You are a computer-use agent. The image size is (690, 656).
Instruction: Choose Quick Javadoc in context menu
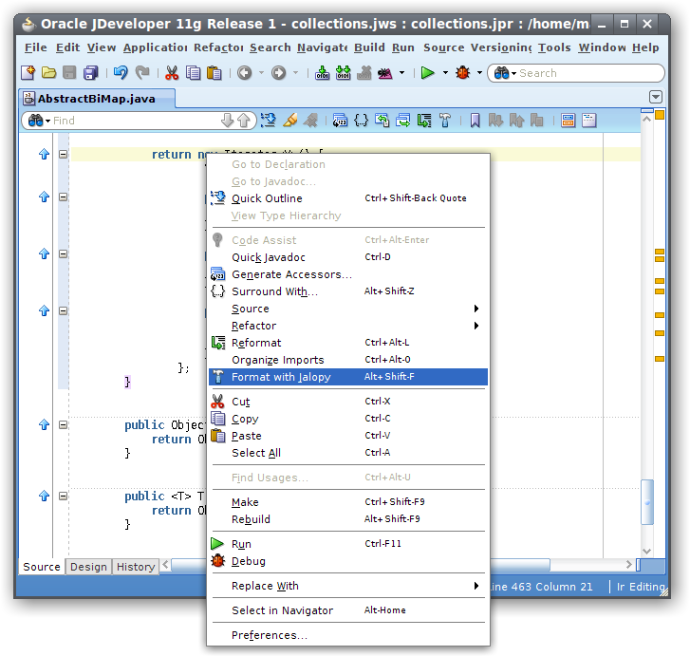[x=348, y=257]
